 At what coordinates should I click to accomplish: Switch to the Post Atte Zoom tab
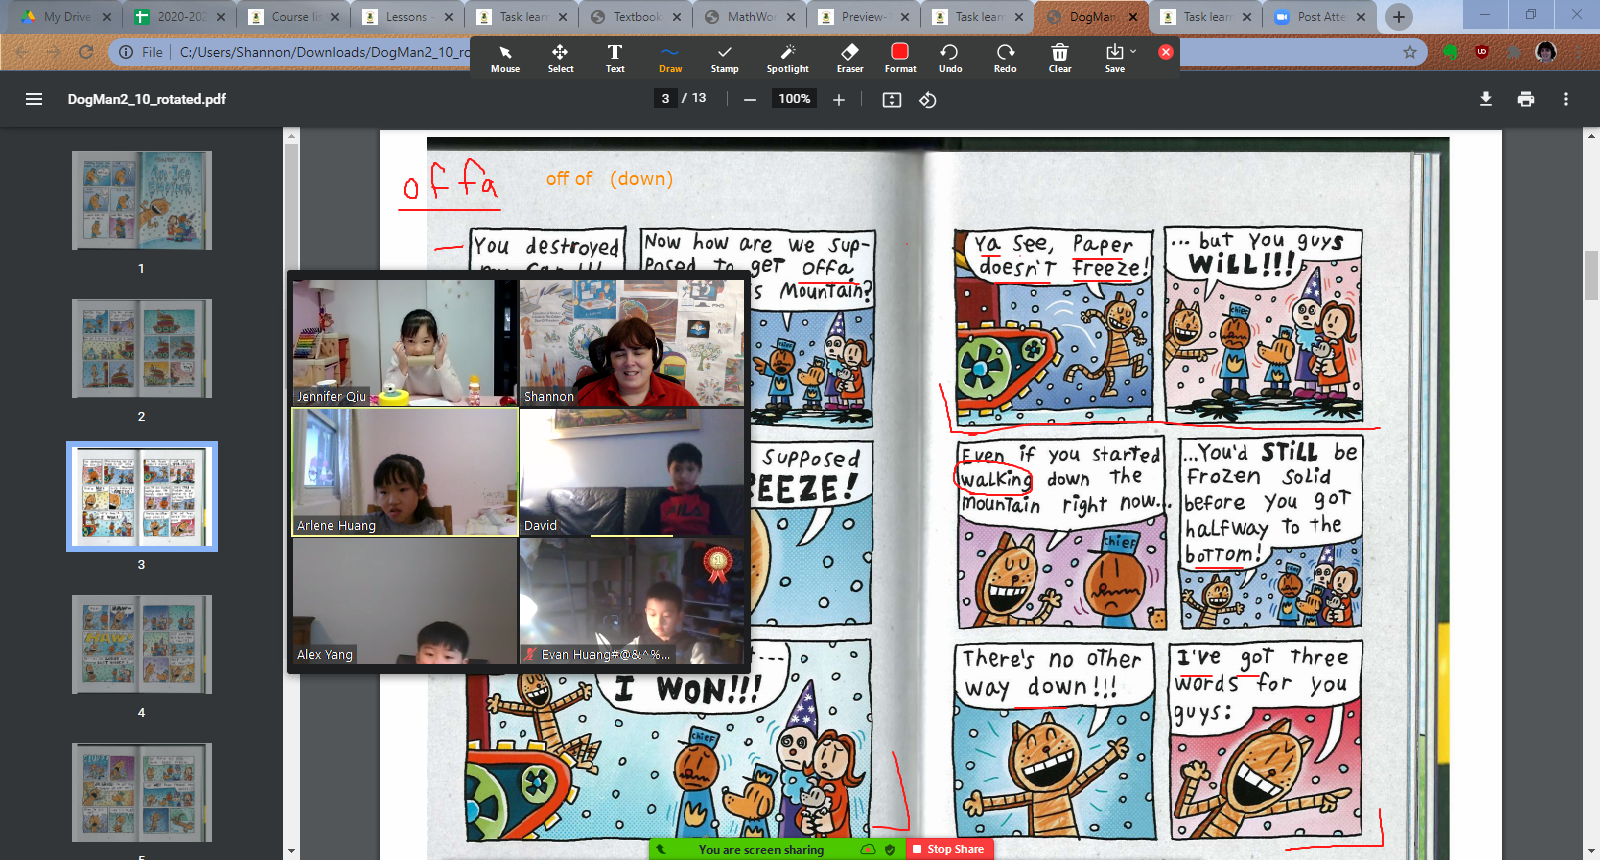(x=1319, y=16)
